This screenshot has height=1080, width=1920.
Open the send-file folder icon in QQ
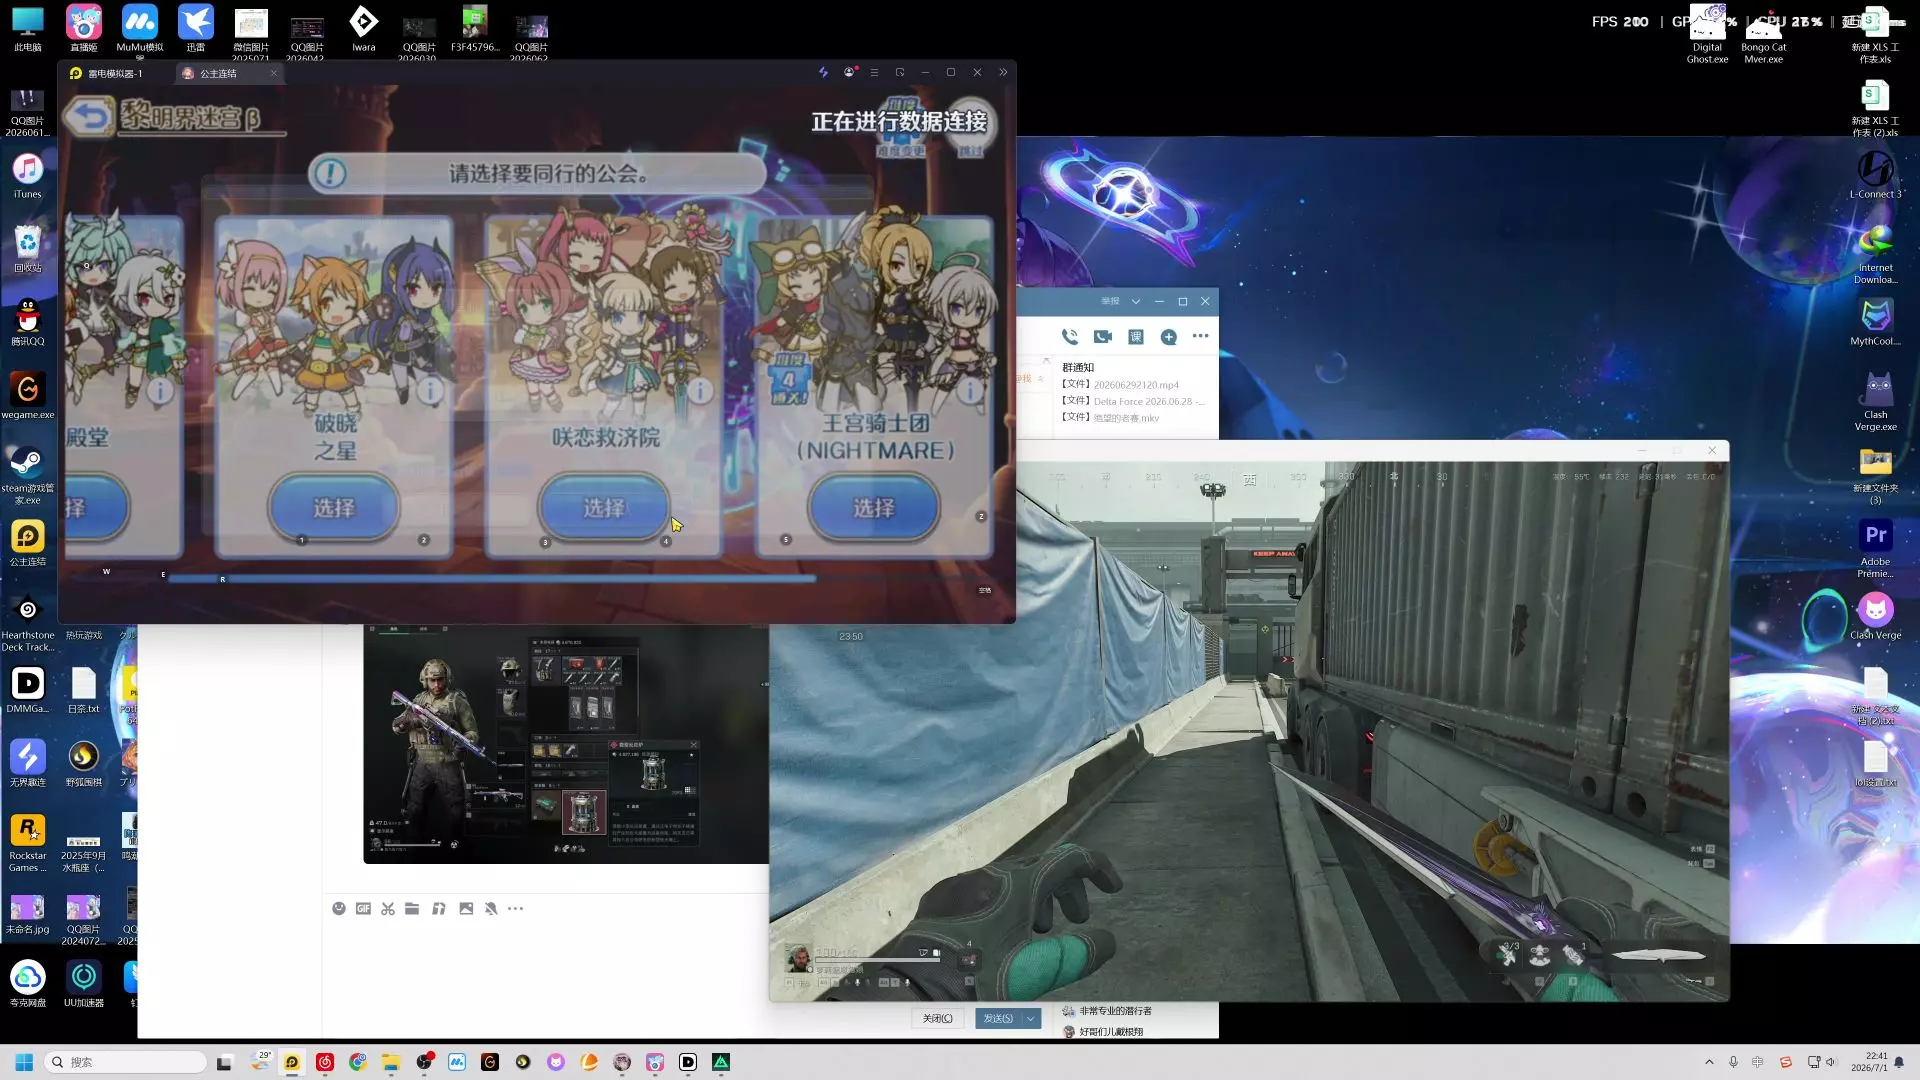tap(412, 908)
